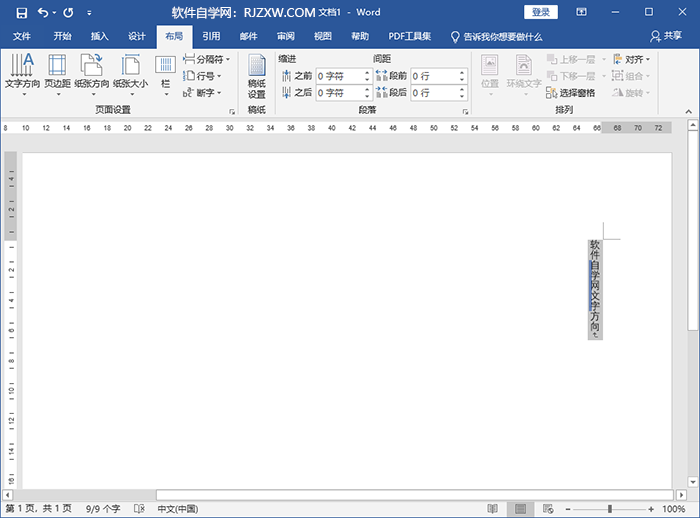Open the 文件 File tab

pyautogui.click(x=21, y=36)
